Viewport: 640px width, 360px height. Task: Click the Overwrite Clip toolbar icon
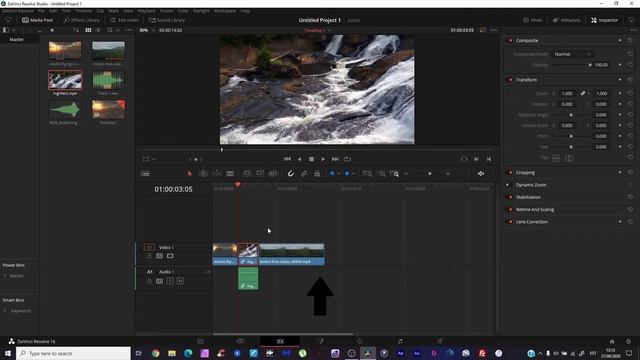(x=260, y=173)
